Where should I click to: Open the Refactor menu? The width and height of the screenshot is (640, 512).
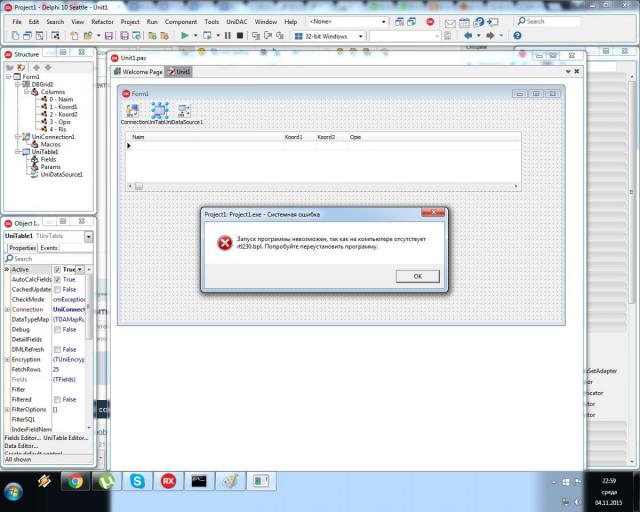[102, 22]
